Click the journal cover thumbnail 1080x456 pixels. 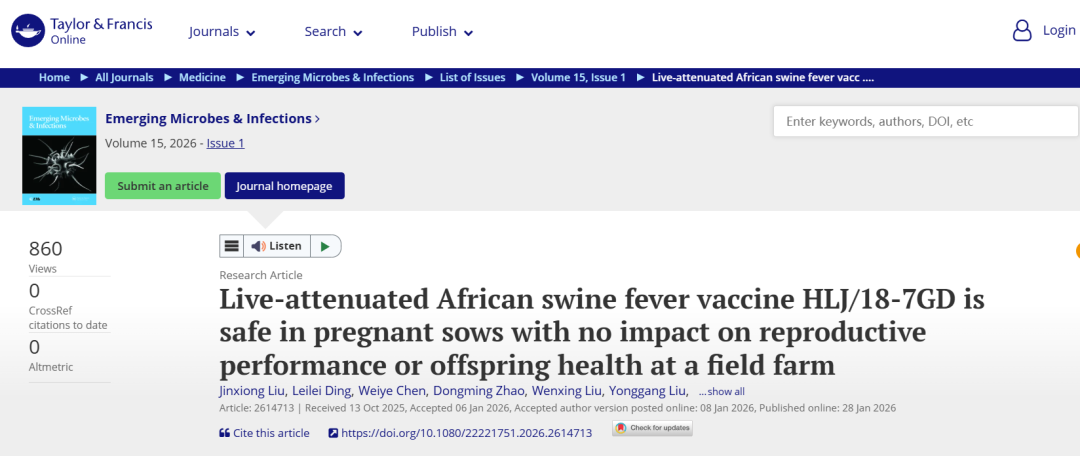(x=59, y=156)
